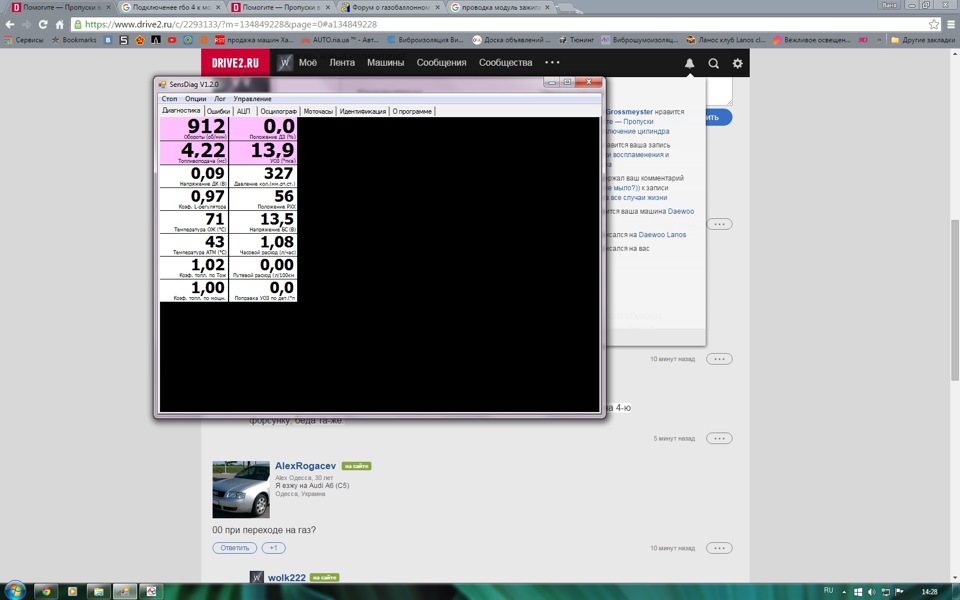This screenshot has height=600, width=960.
Task: Open the Стоп menu in SensDiag
Action: (169, 99)
